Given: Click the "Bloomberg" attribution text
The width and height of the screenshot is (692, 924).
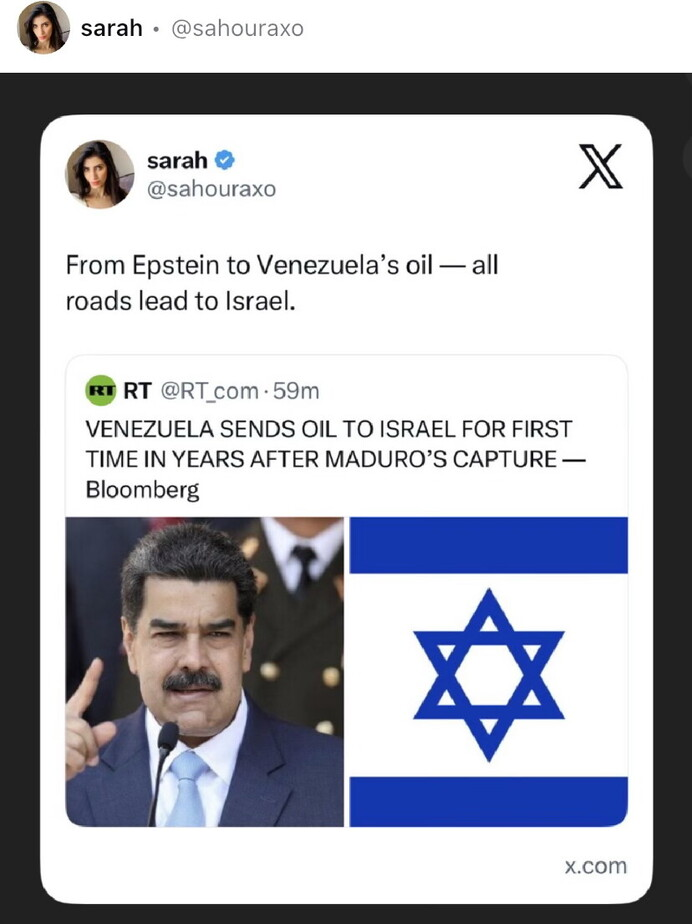Looking at the screenshot, I should pyautogui.click(x=142, y=490).
